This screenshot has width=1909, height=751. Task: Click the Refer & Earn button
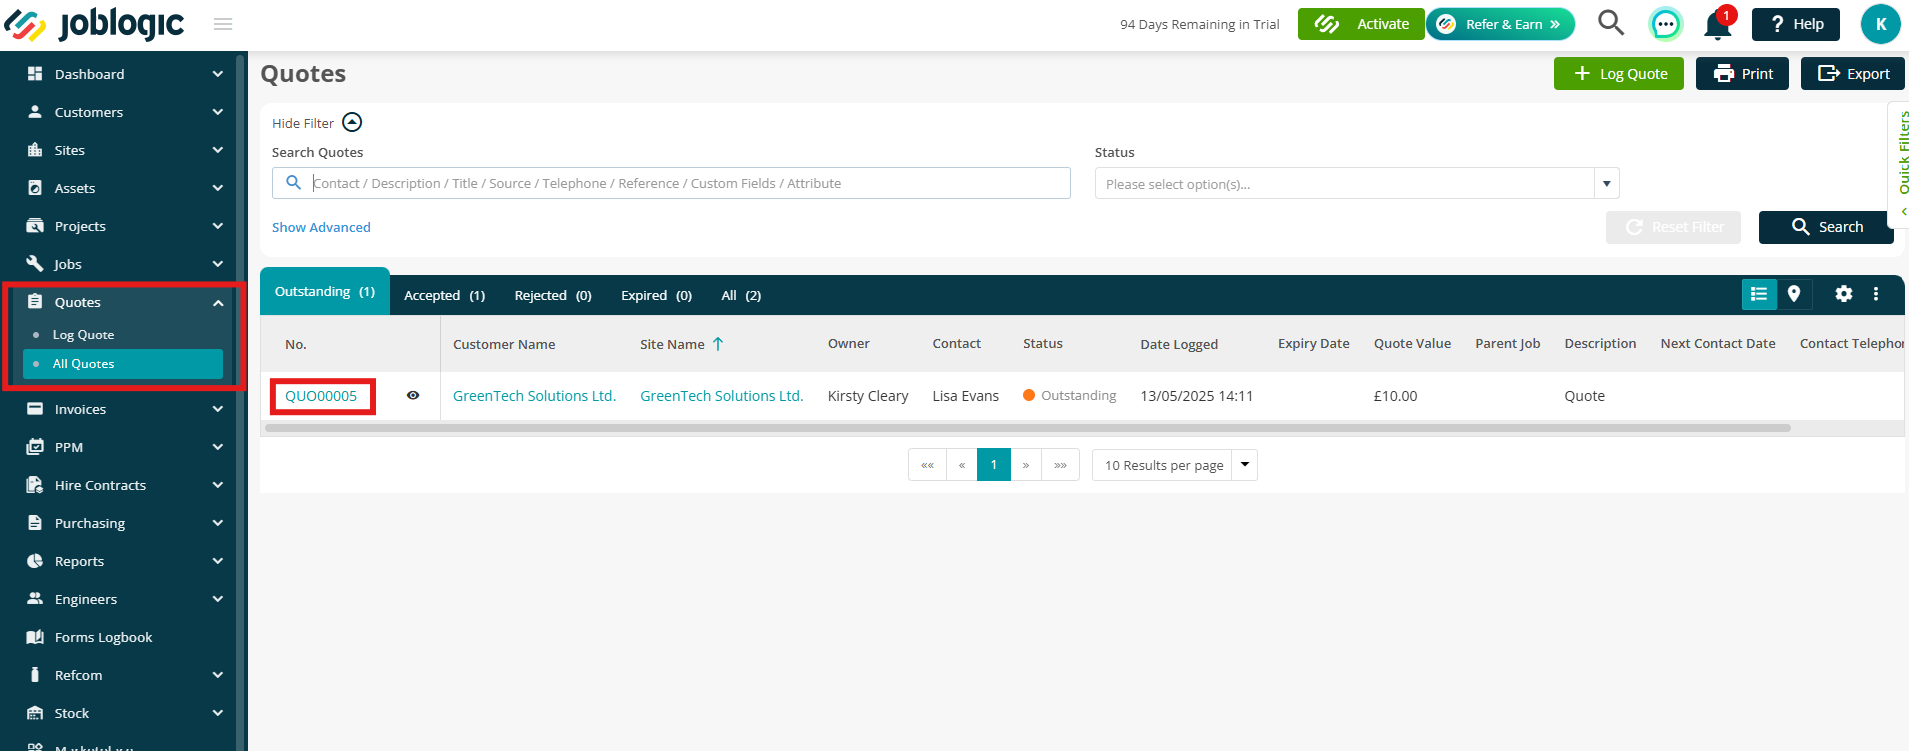1500,24
